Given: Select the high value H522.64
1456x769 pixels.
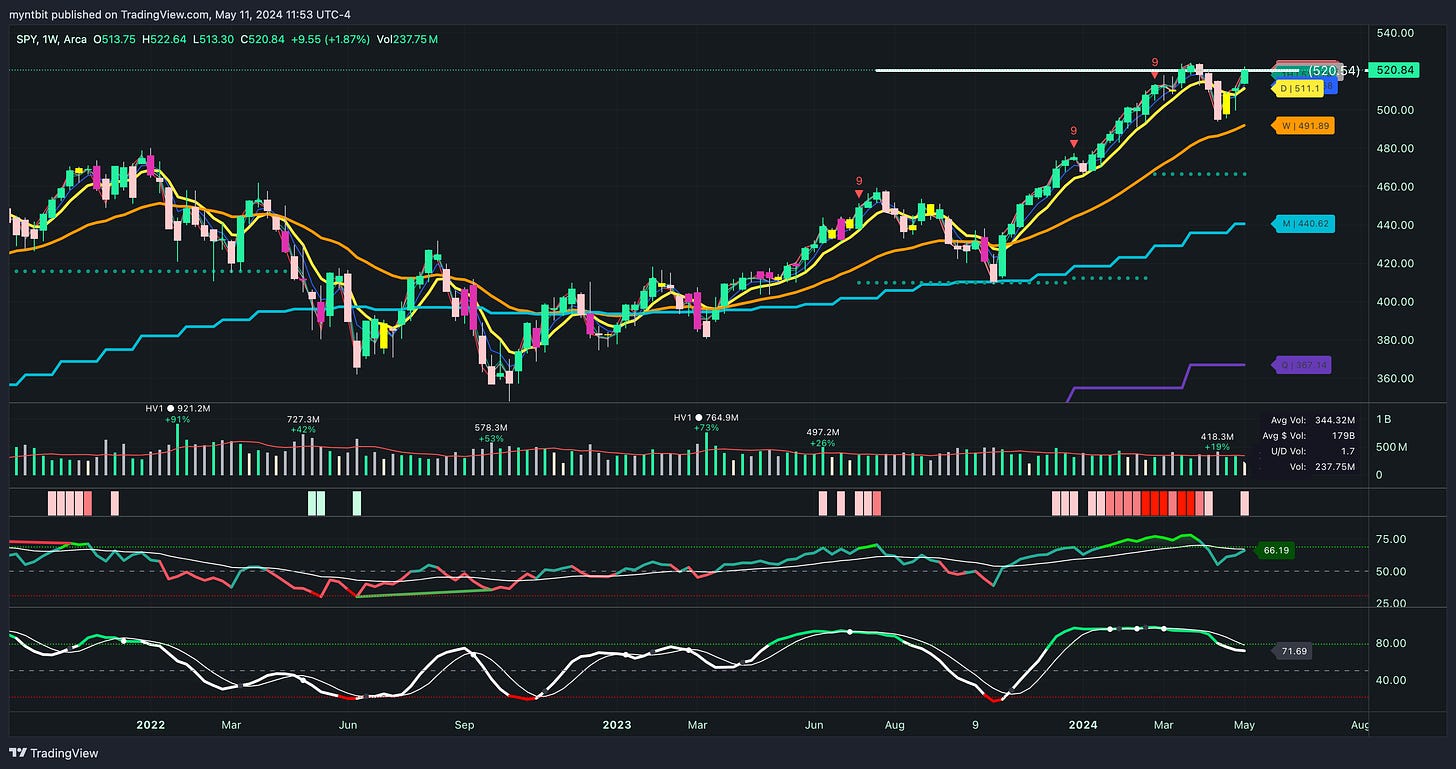Looking at the screenshot, I should [165, 39].
